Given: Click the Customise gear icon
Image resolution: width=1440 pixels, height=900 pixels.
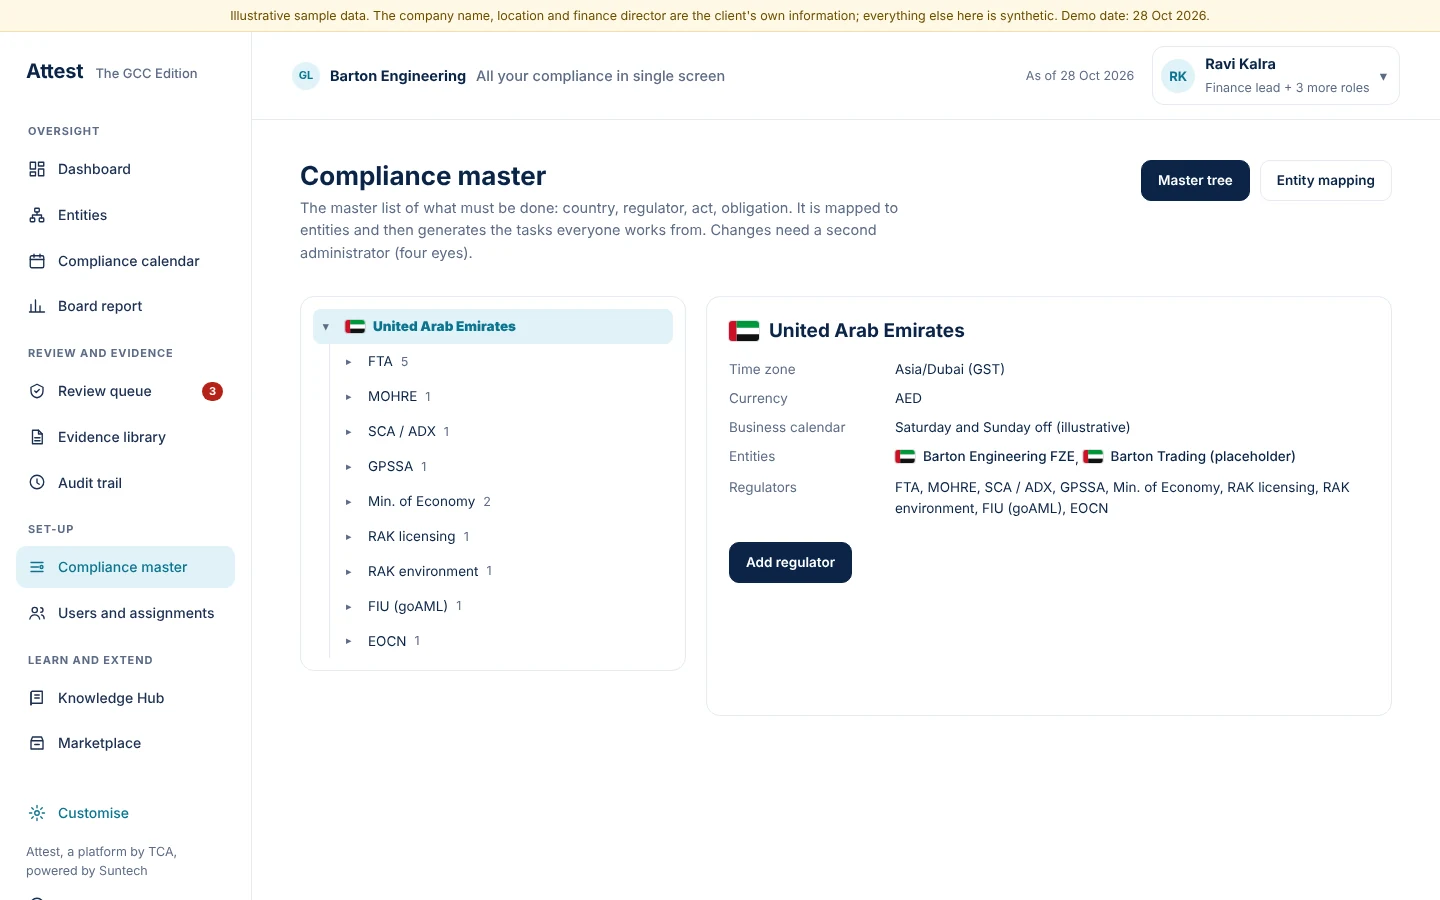Looking at the screenshot, I should 37,813.
